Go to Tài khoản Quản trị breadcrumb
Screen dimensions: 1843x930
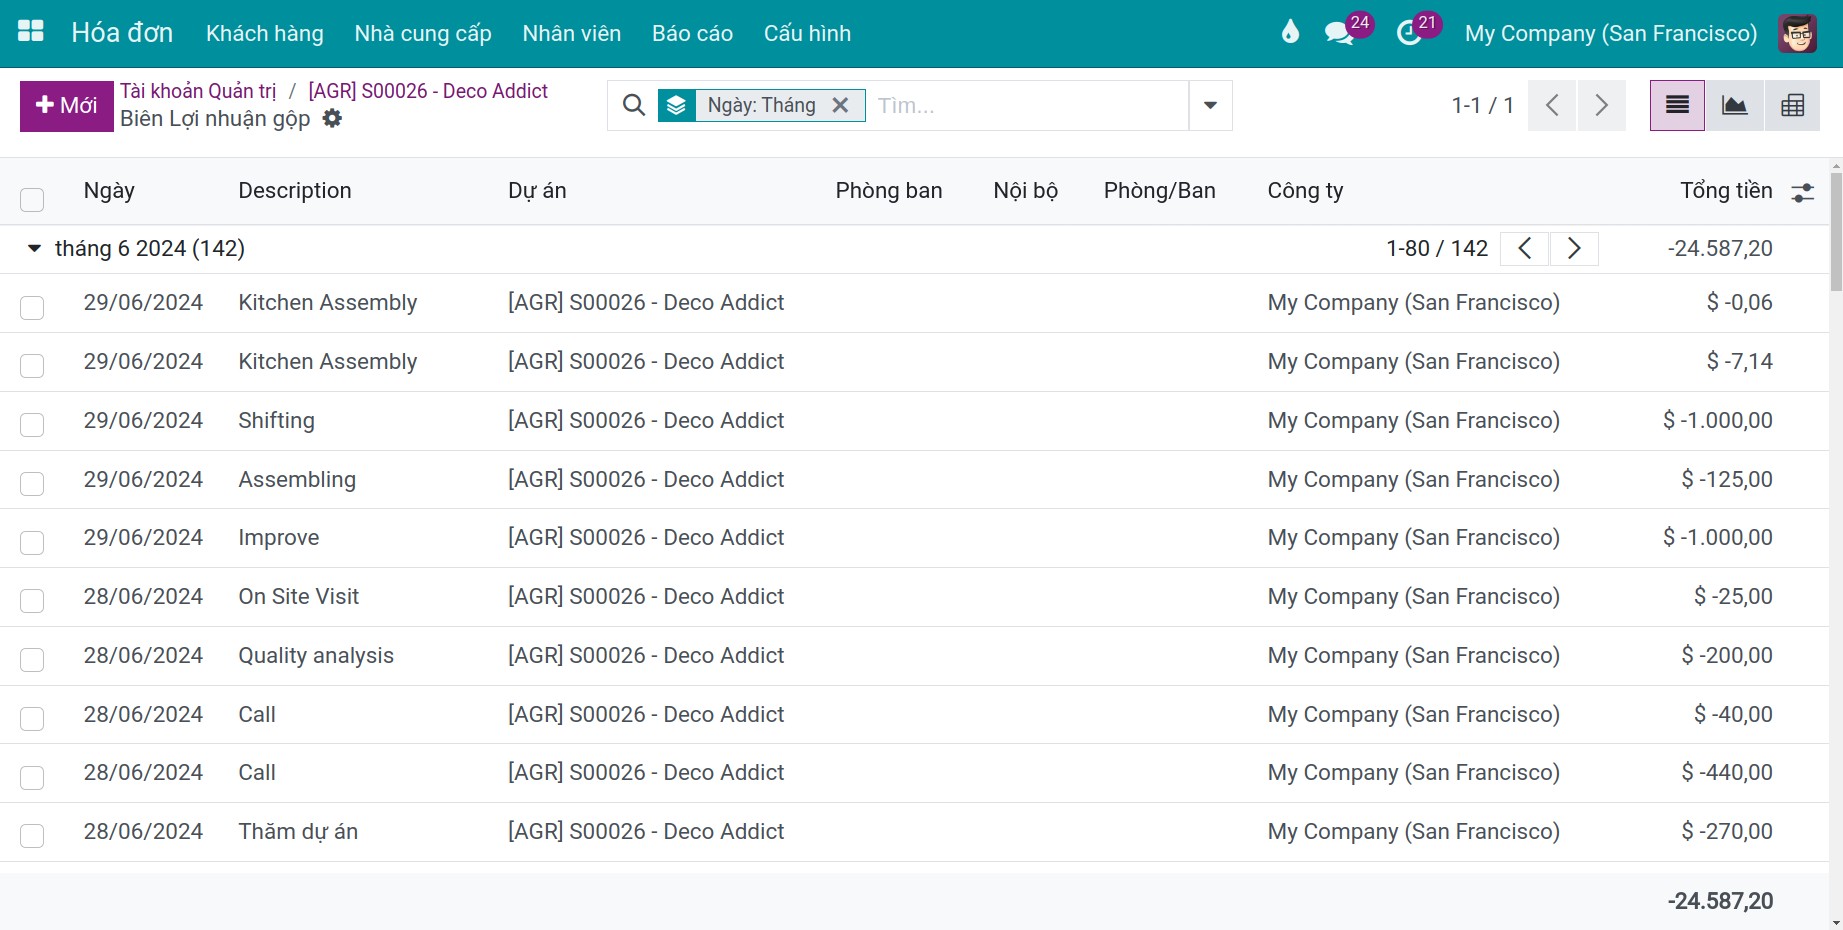(198, 91)
